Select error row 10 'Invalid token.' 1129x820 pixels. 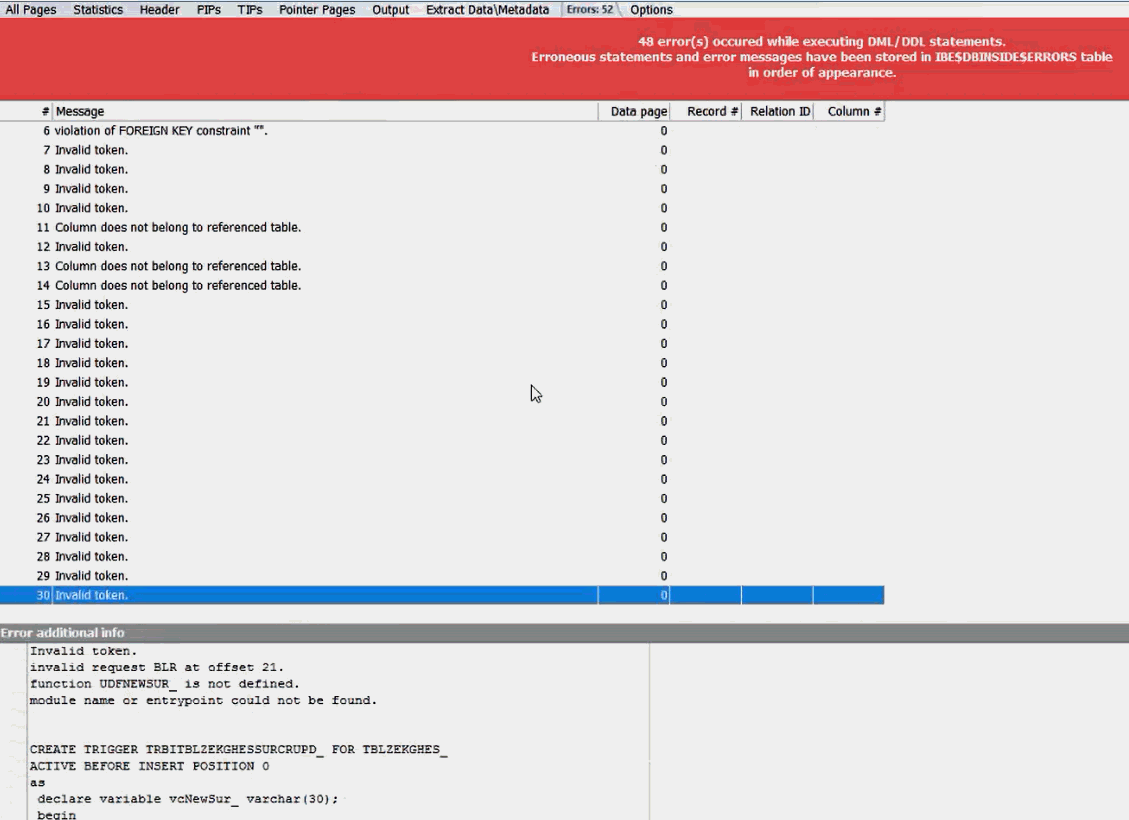coord(442,208)
